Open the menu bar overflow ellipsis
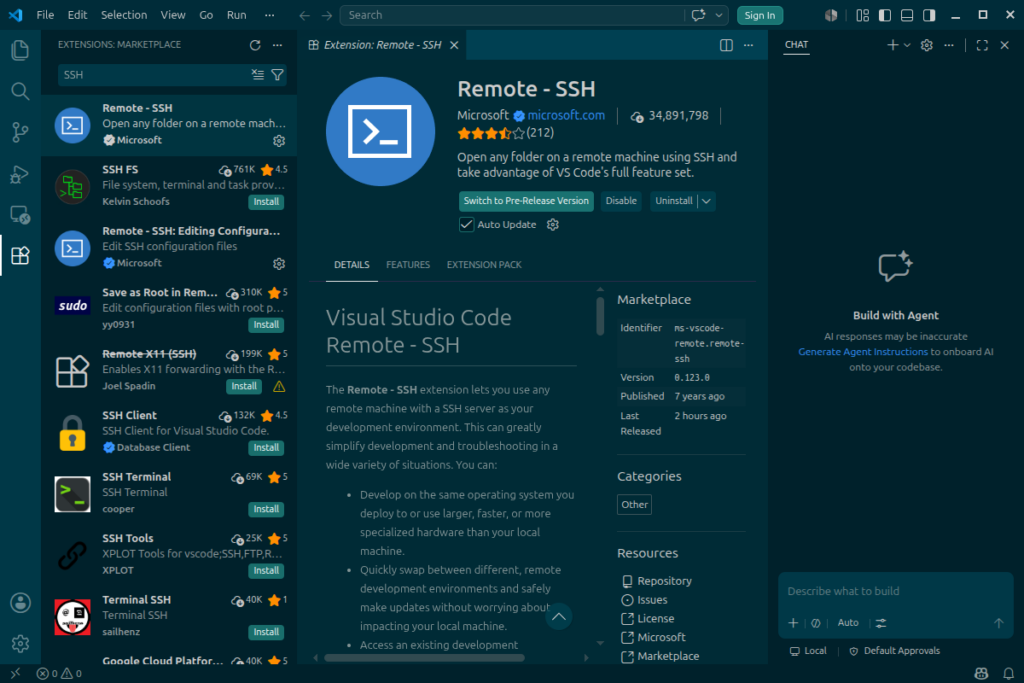The height and width of the screenshot is (683, 1024). [270, 15]
